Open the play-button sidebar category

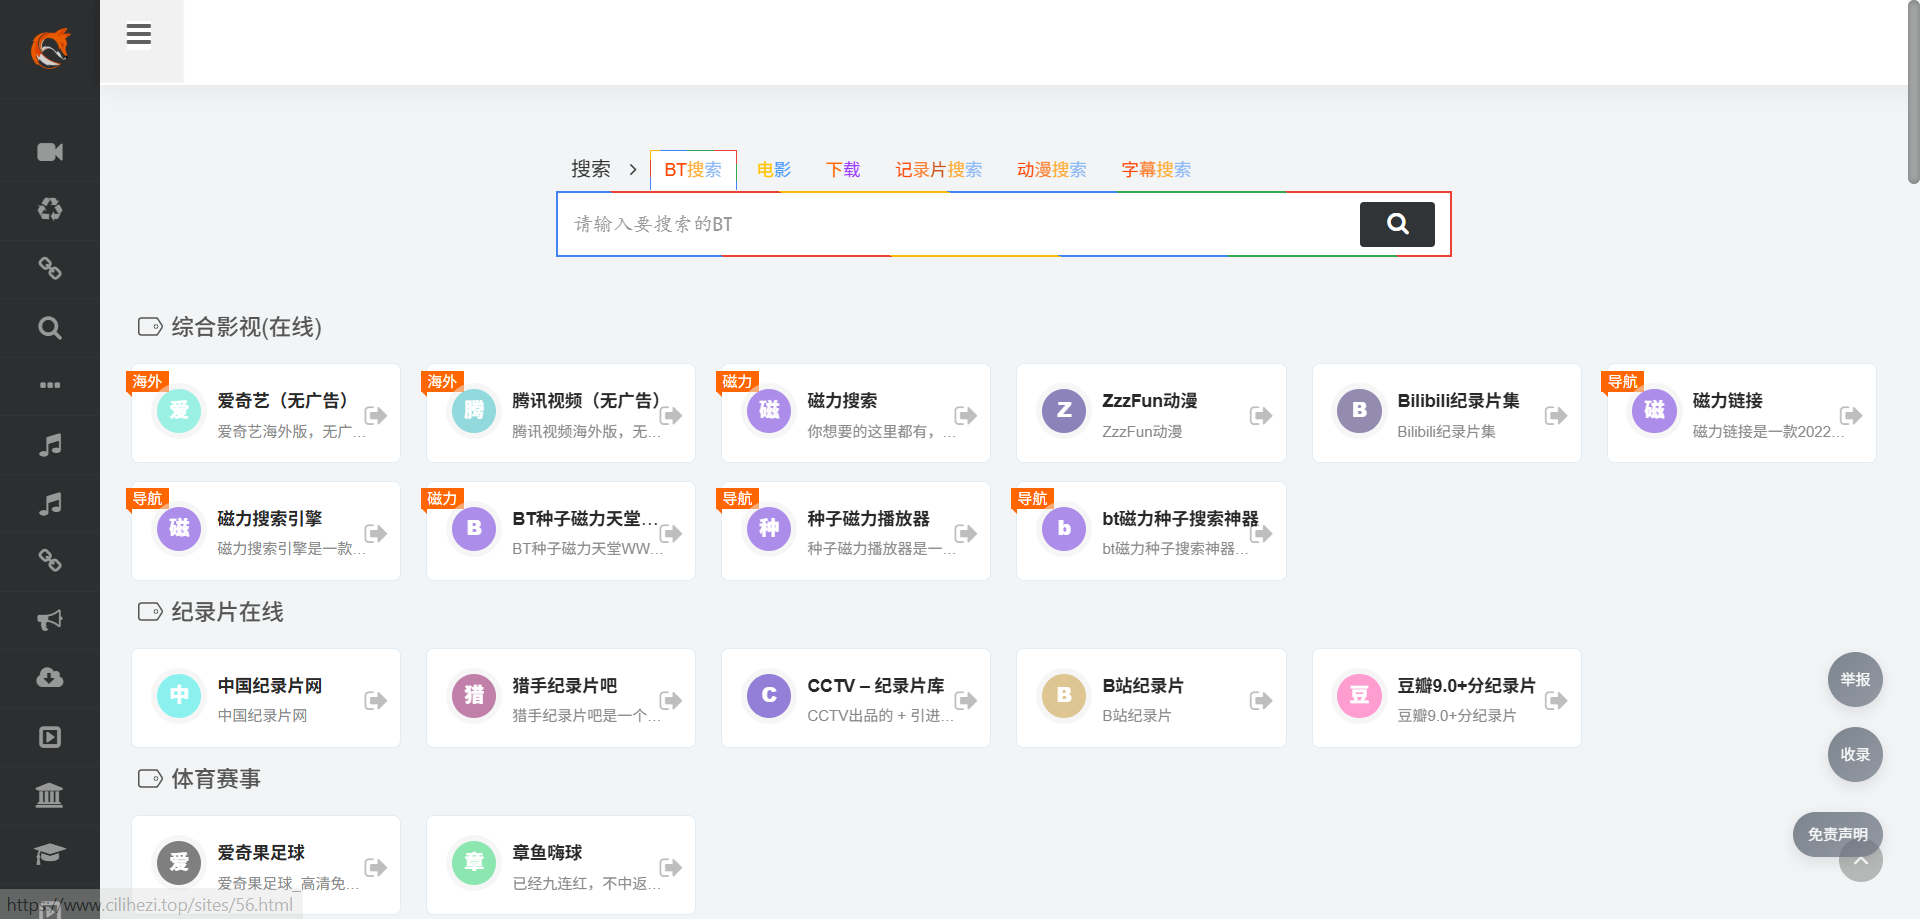(50, 737)
